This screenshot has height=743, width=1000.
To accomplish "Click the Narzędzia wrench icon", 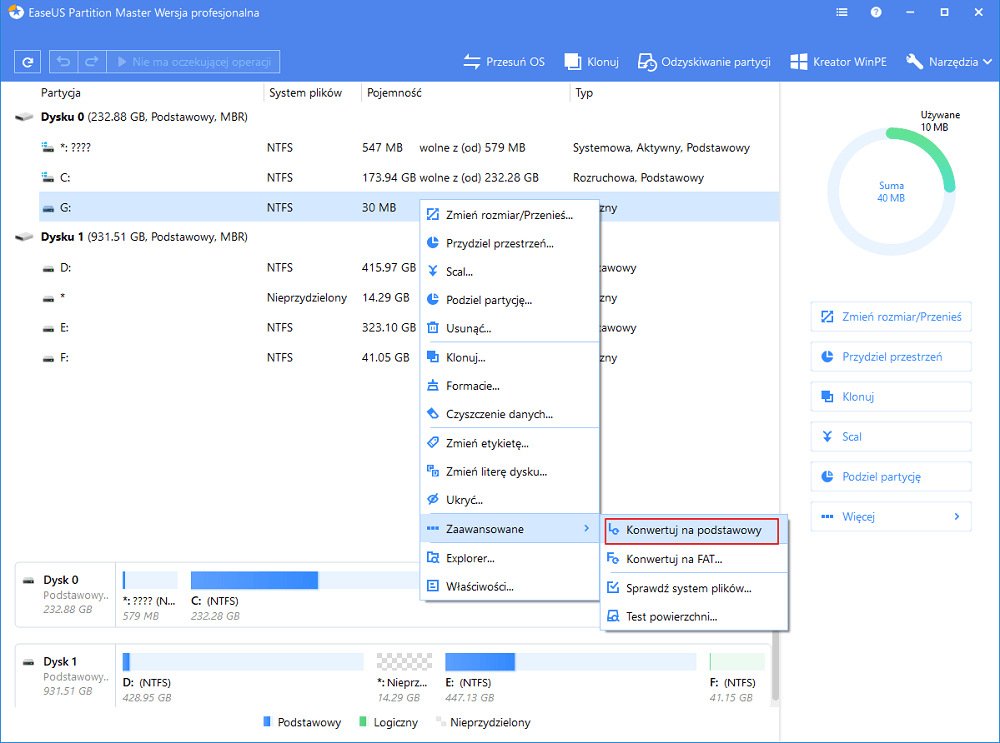I will [x=915, y=62].
